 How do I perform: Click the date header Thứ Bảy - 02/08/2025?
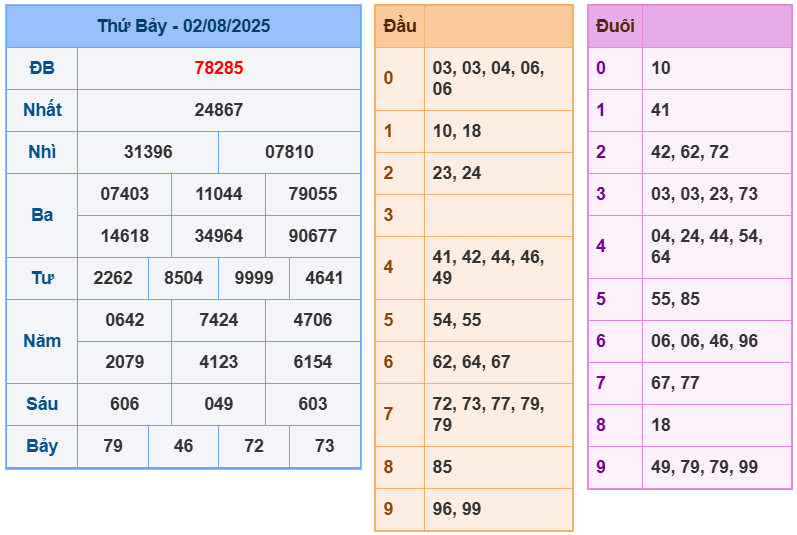click(183, 26)
